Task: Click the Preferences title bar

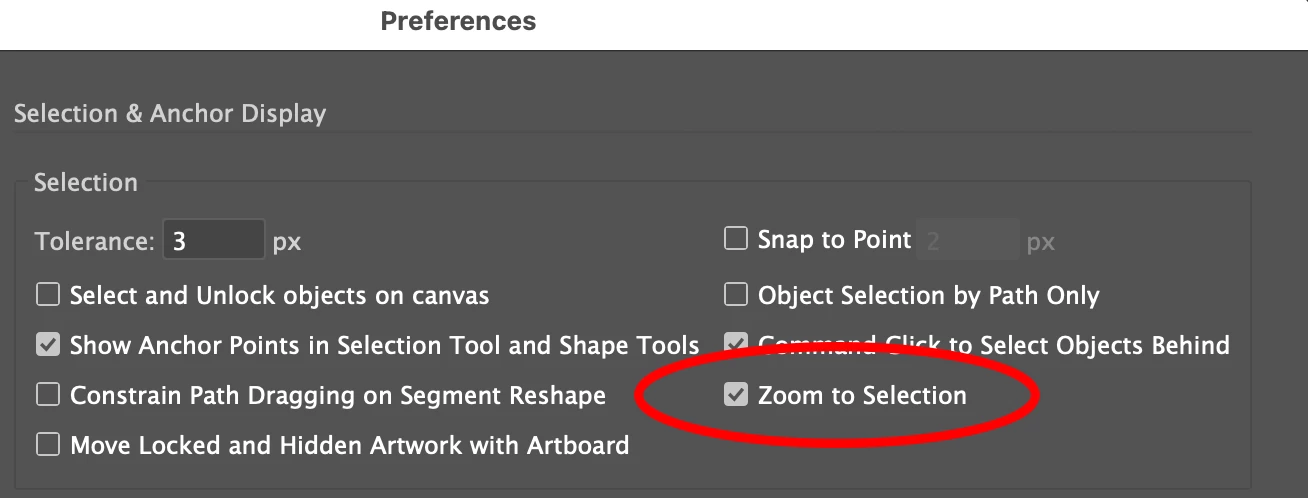Action: tap(458, 21)
